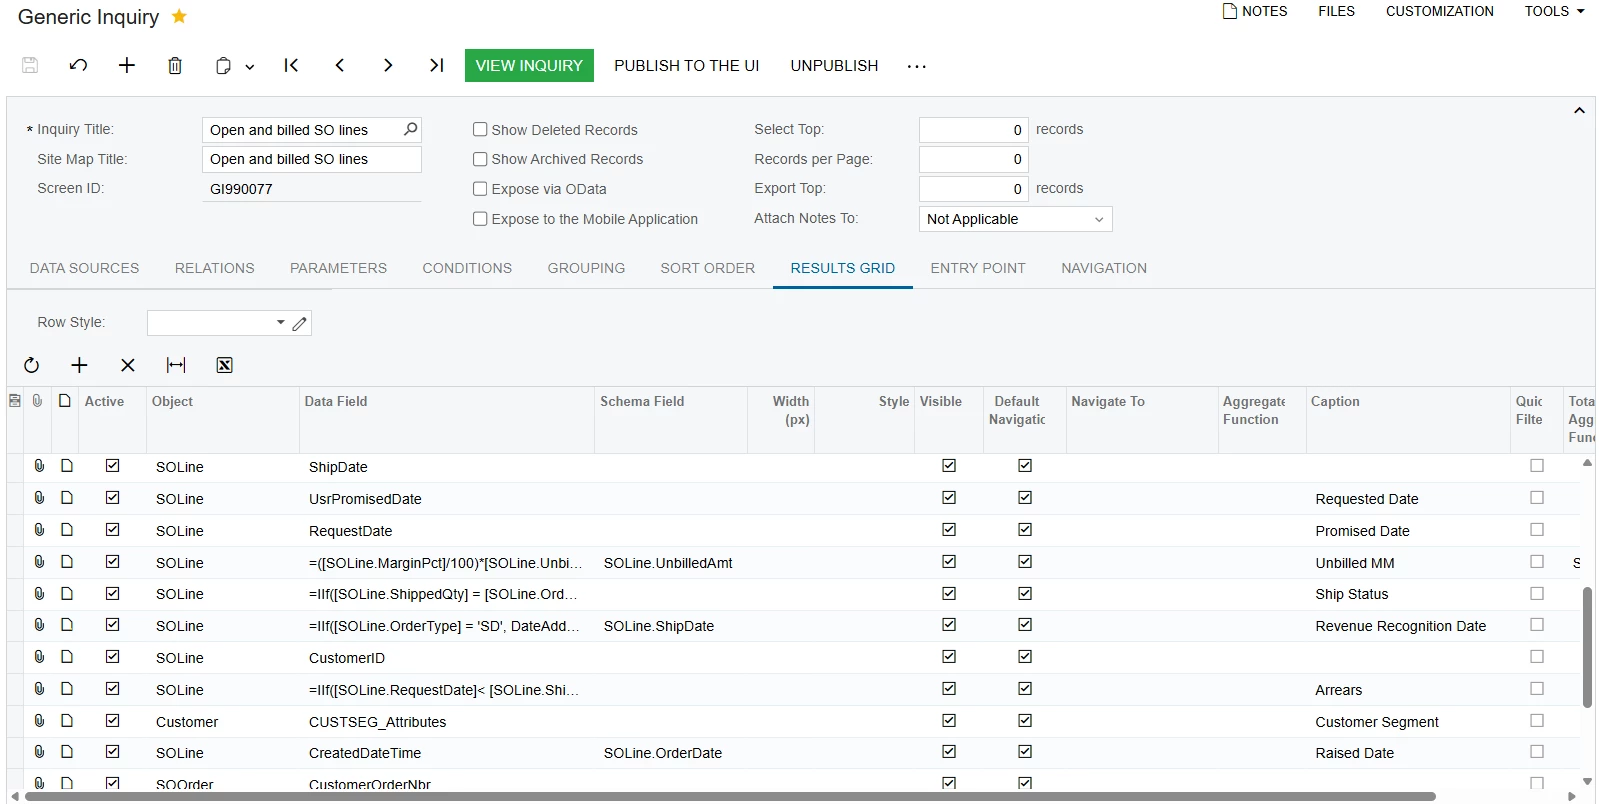
Task: Click the Clipboard copy icon
Action: [223, 66]
